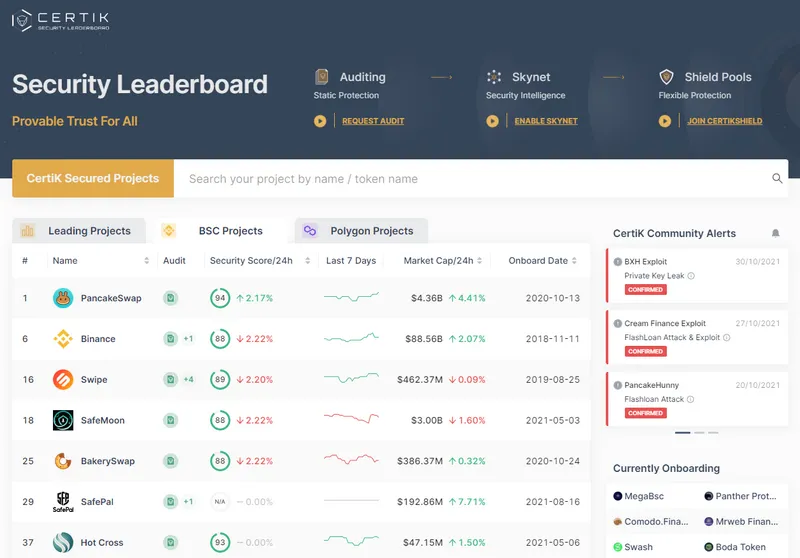800x558 pixels.
Task: Click the Auditing clipboard icon
Action: (x=321, y=77)
